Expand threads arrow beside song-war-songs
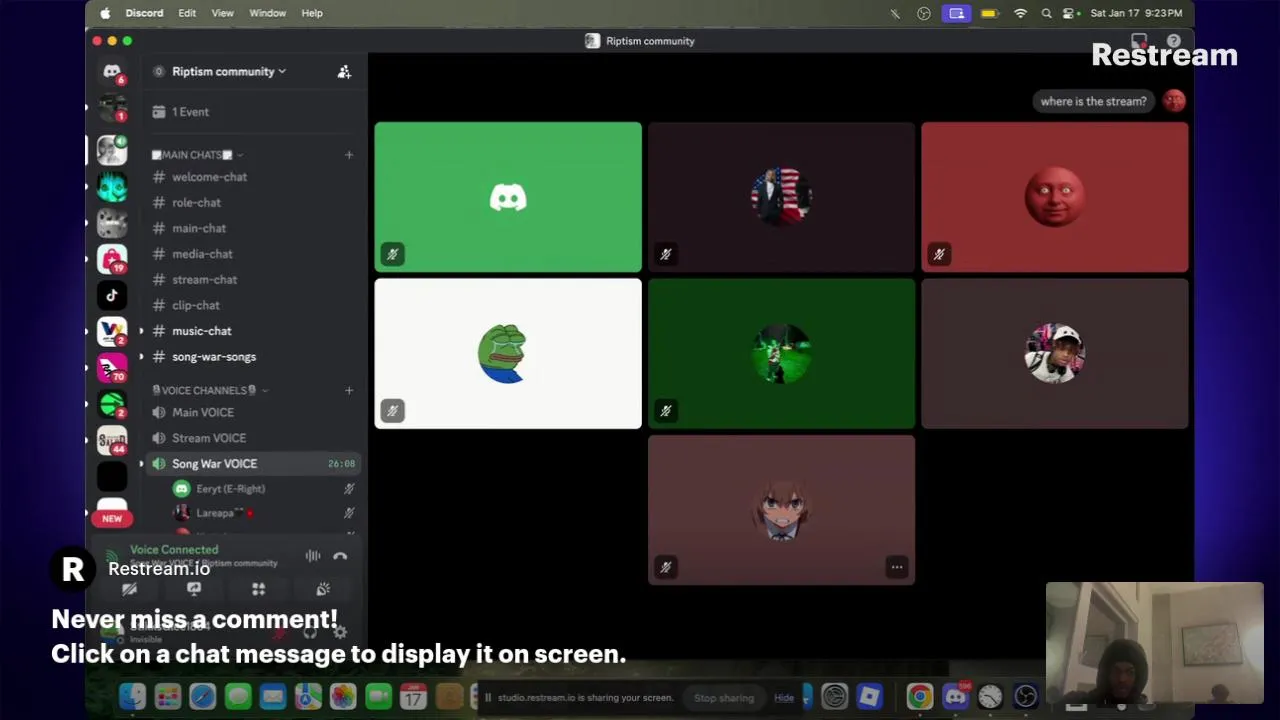1280x720 pixels. click(x=141, y=357)
